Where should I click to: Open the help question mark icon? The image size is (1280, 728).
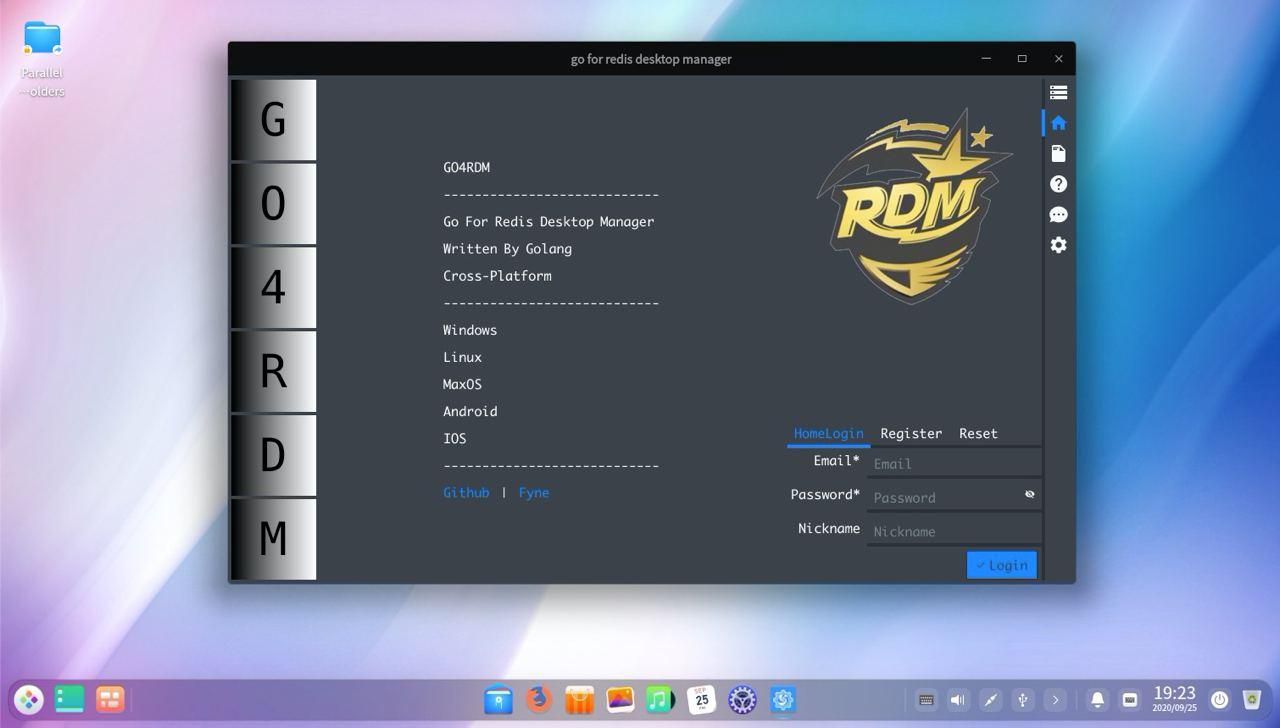pos(1058,184)
